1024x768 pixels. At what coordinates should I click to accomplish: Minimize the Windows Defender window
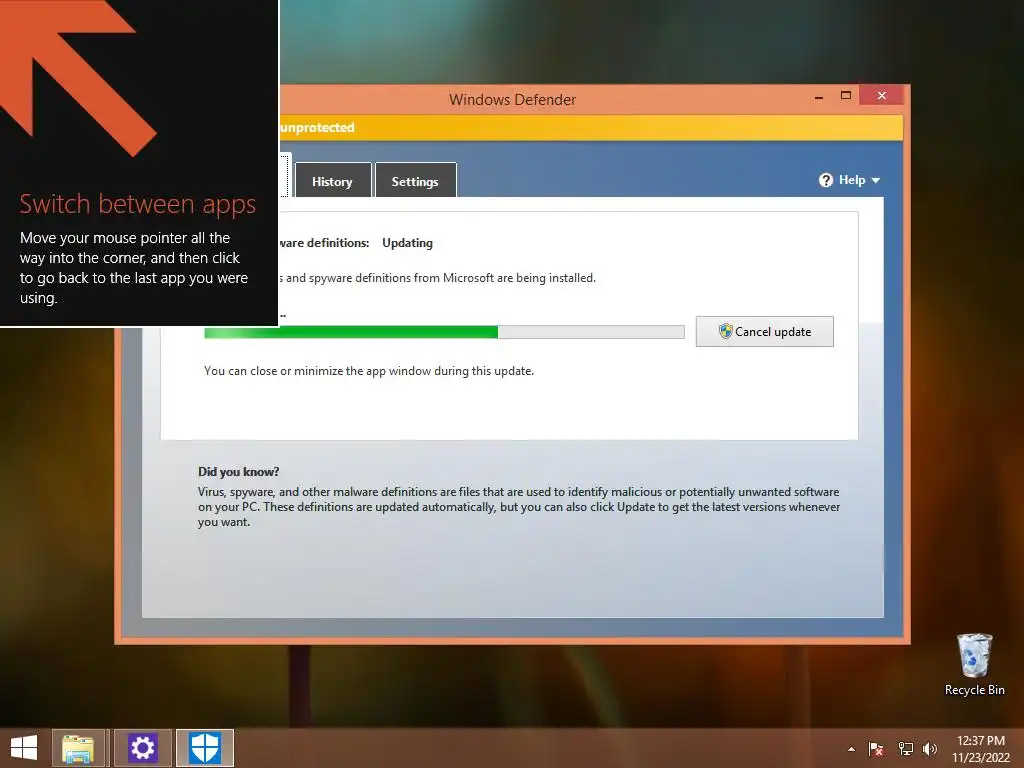[x=819, y=96]
